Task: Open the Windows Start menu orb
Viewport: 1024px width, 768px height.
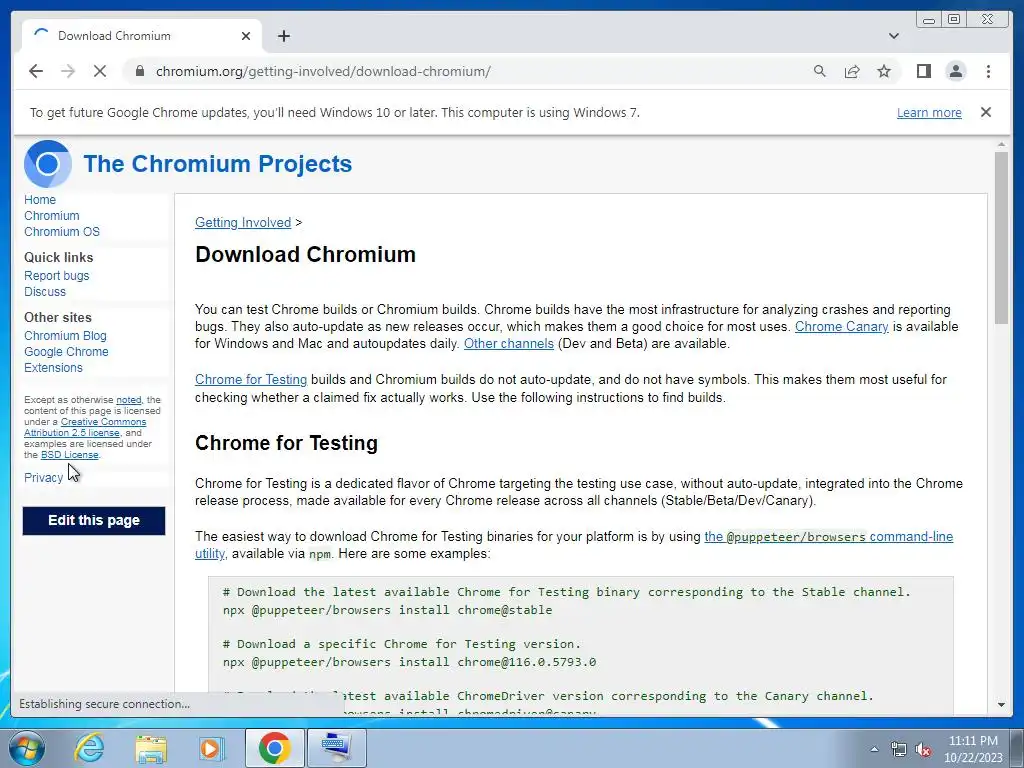Action: (x=27, y=748)
